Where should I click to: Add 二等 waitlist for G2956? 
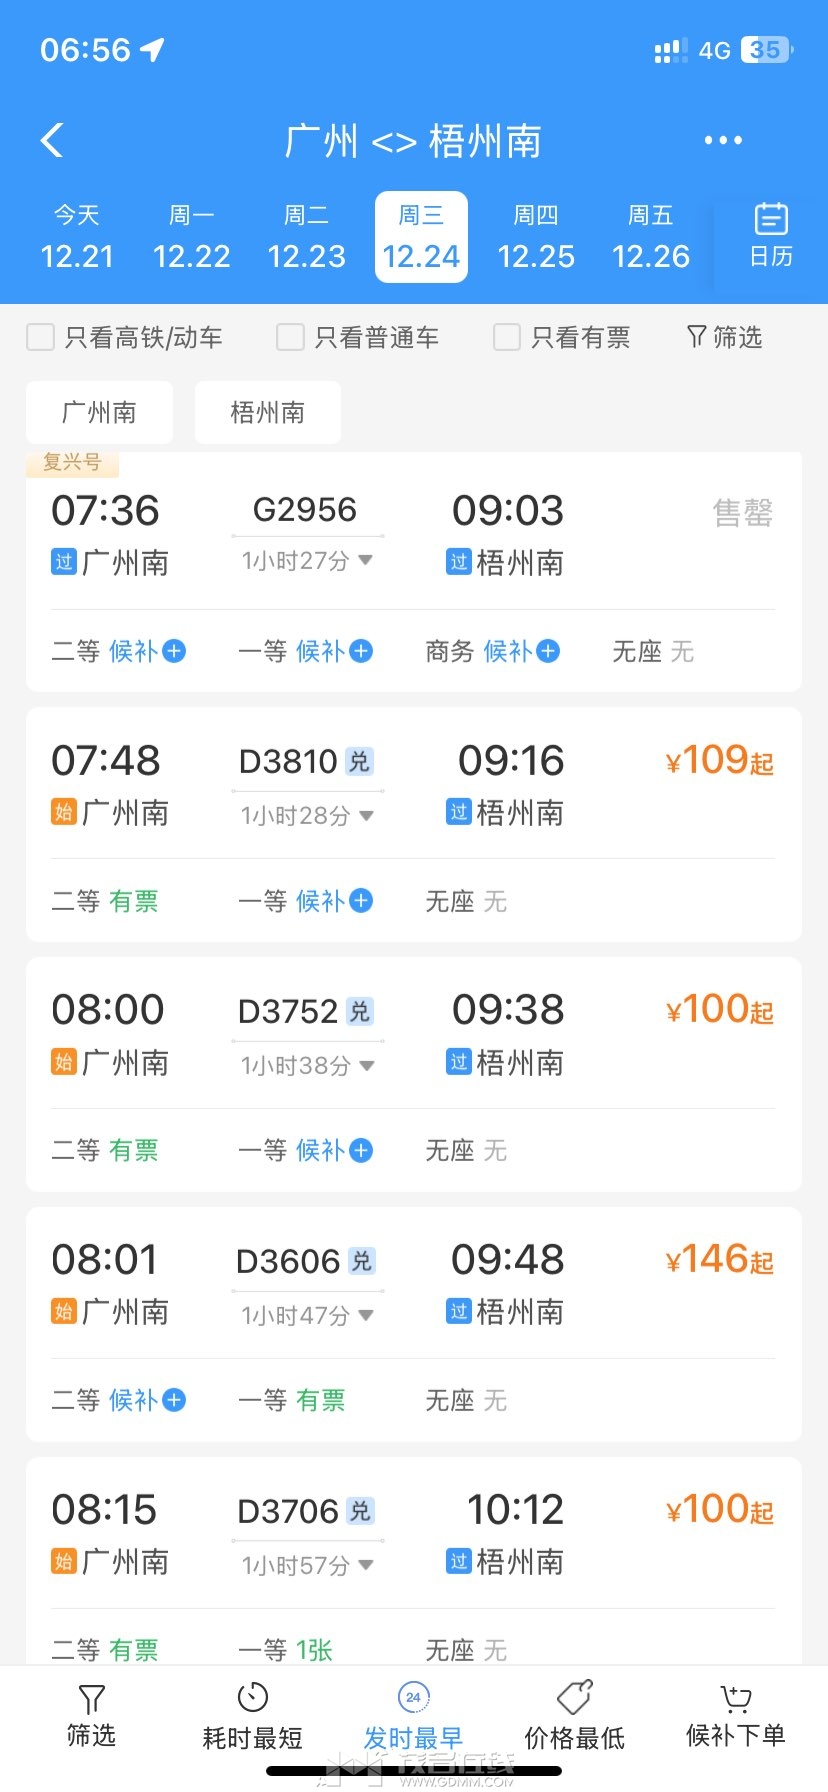click(174, 652)
